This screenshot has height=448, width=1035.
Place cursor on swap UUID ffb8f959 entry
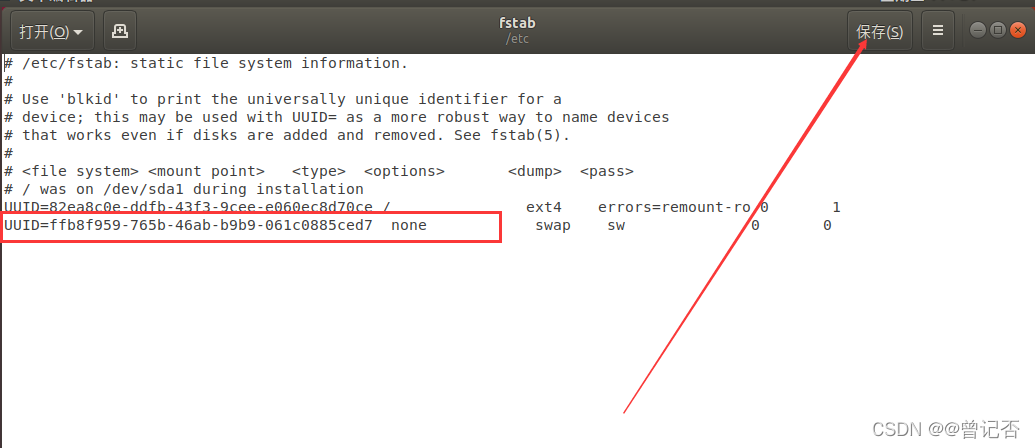[188, 225]
